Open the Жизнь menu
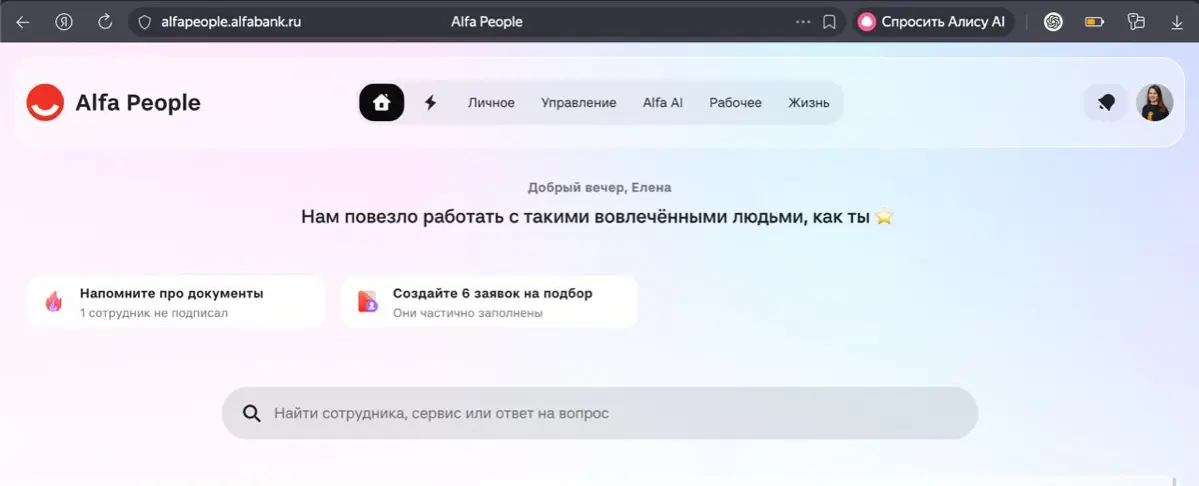The width and height of the screenshot is (1199, 486). pyautogui.click(x=809, y=102)
